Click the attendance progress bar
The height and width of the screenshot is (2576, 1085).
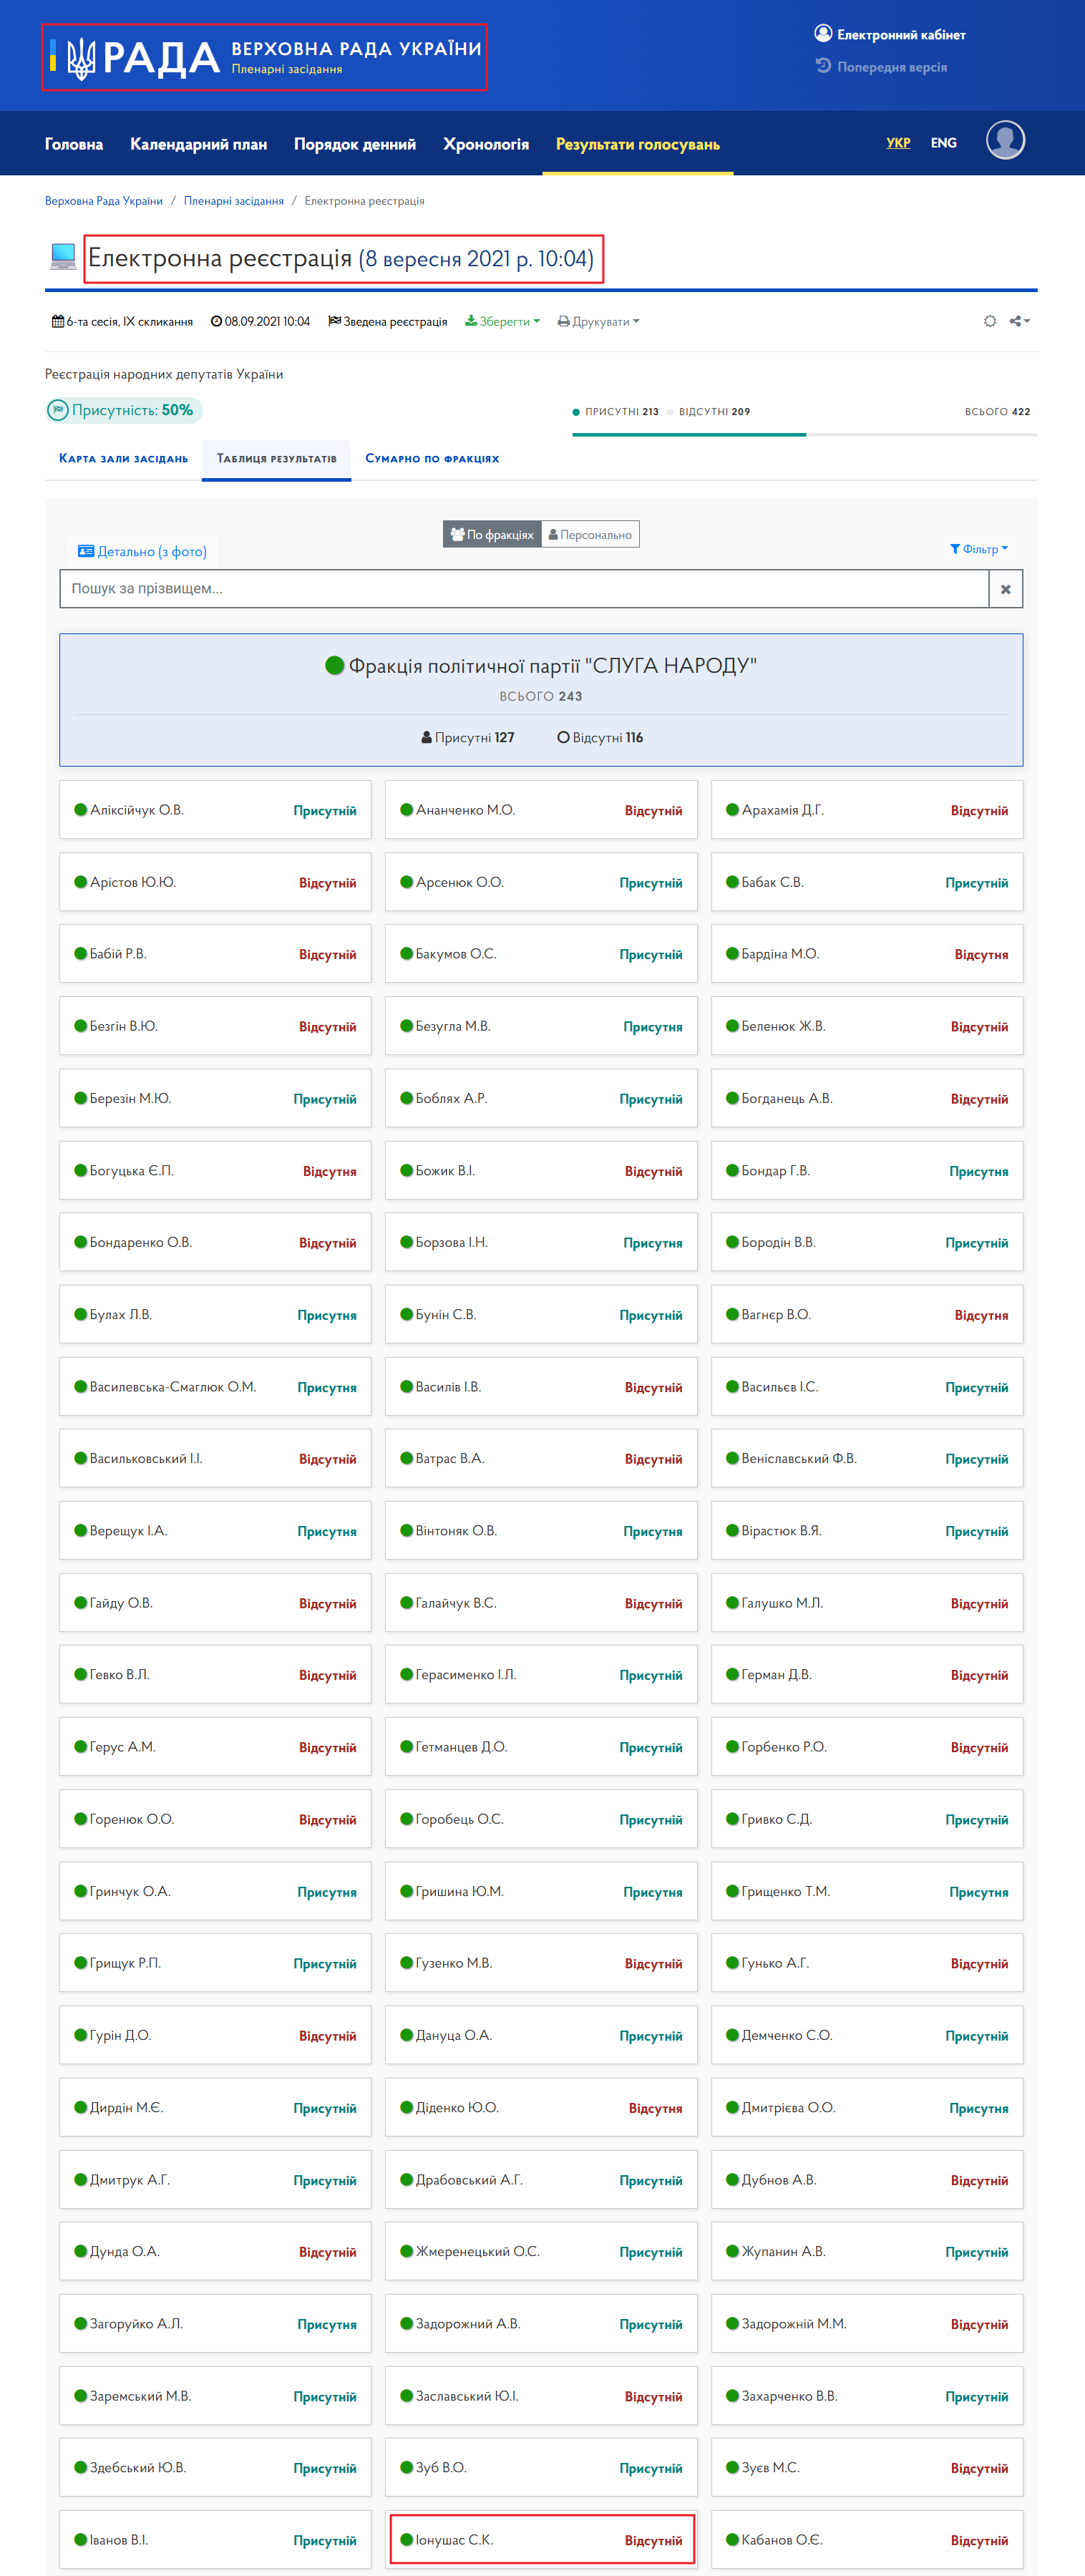point(804,435)
